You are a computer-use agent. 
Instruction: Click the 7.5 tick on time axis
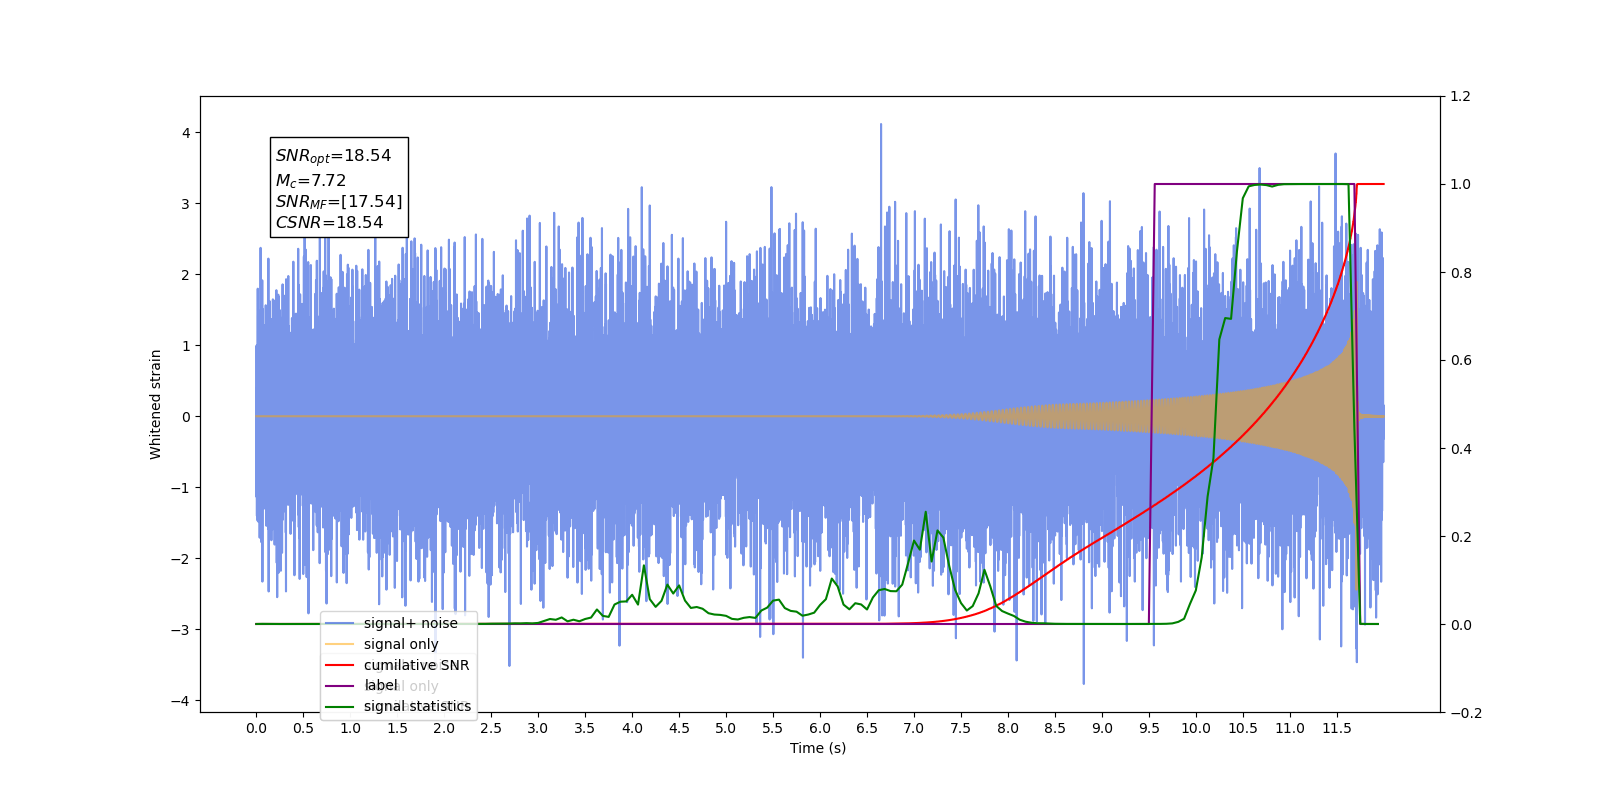coord(961,728)
